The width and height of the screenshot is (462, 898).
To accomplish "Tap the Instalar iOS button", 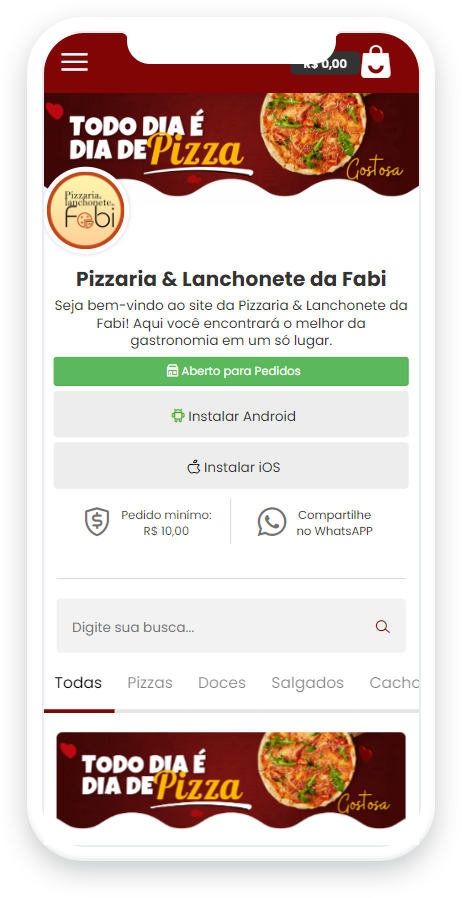I will (x=231, y=466).
